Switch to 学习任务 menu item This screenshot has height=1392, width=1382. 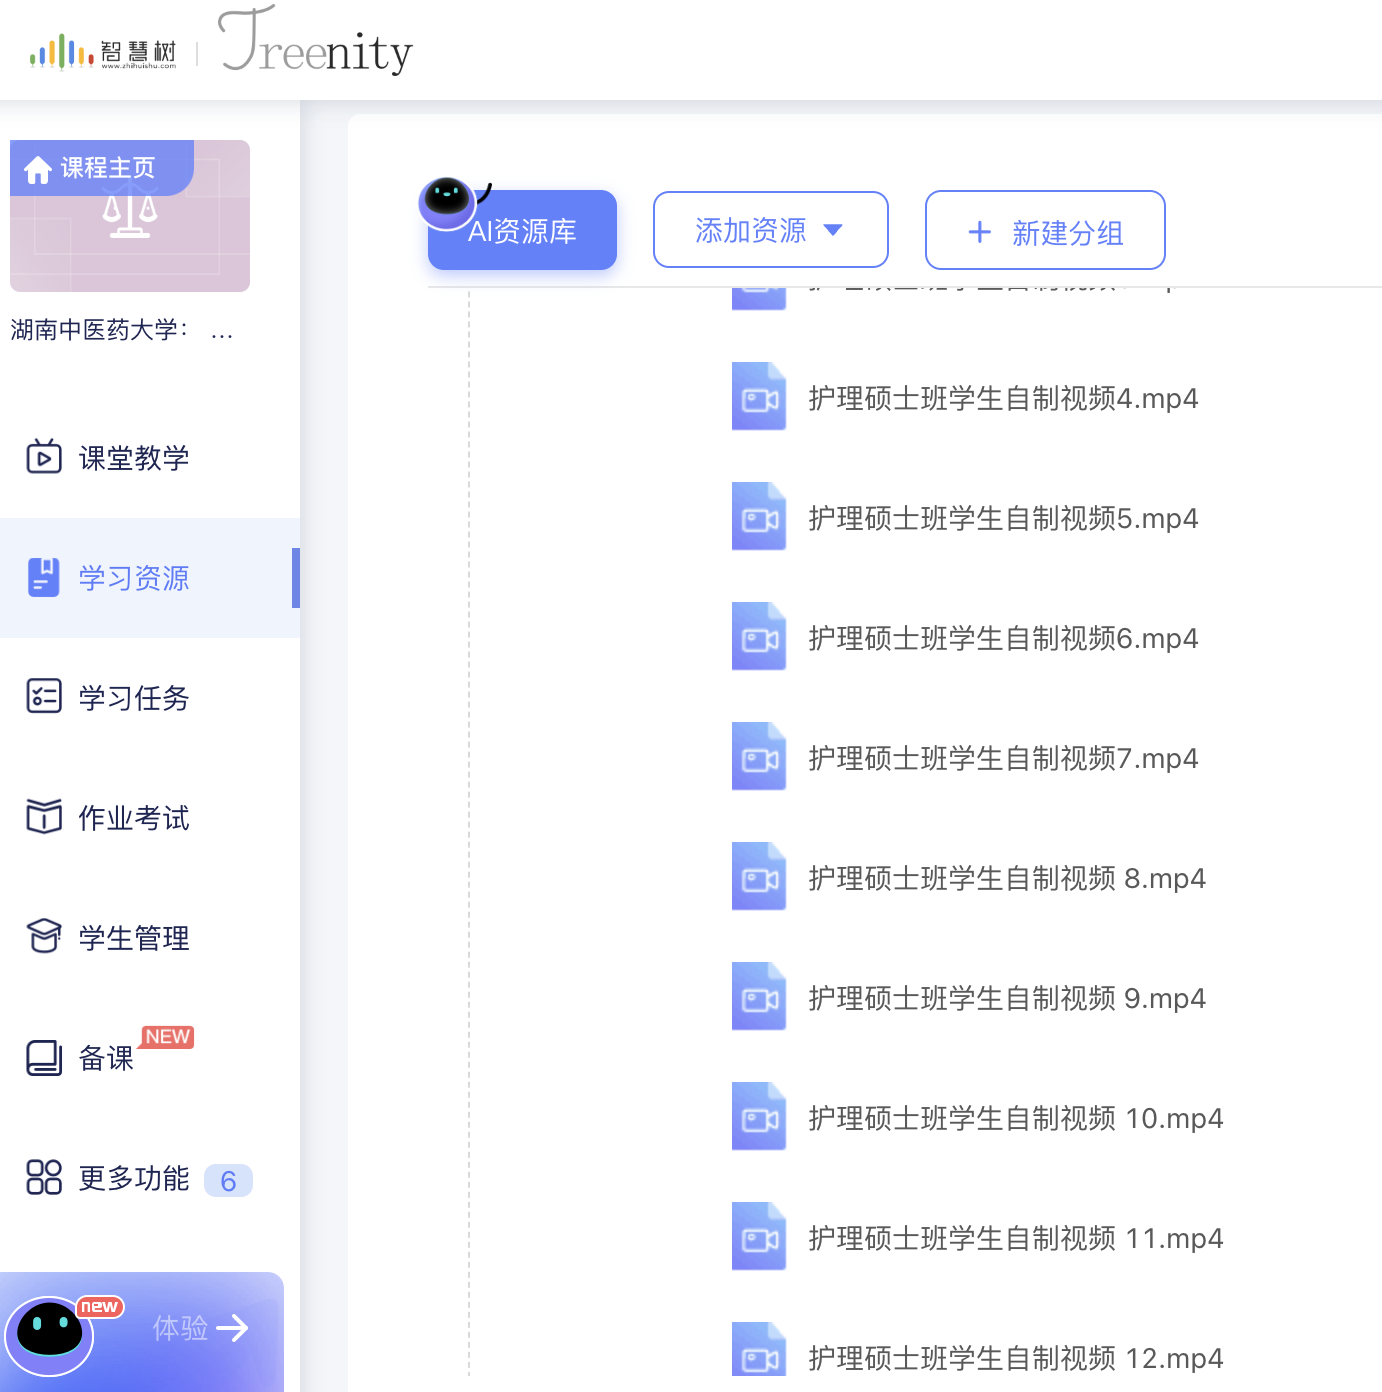134,698
